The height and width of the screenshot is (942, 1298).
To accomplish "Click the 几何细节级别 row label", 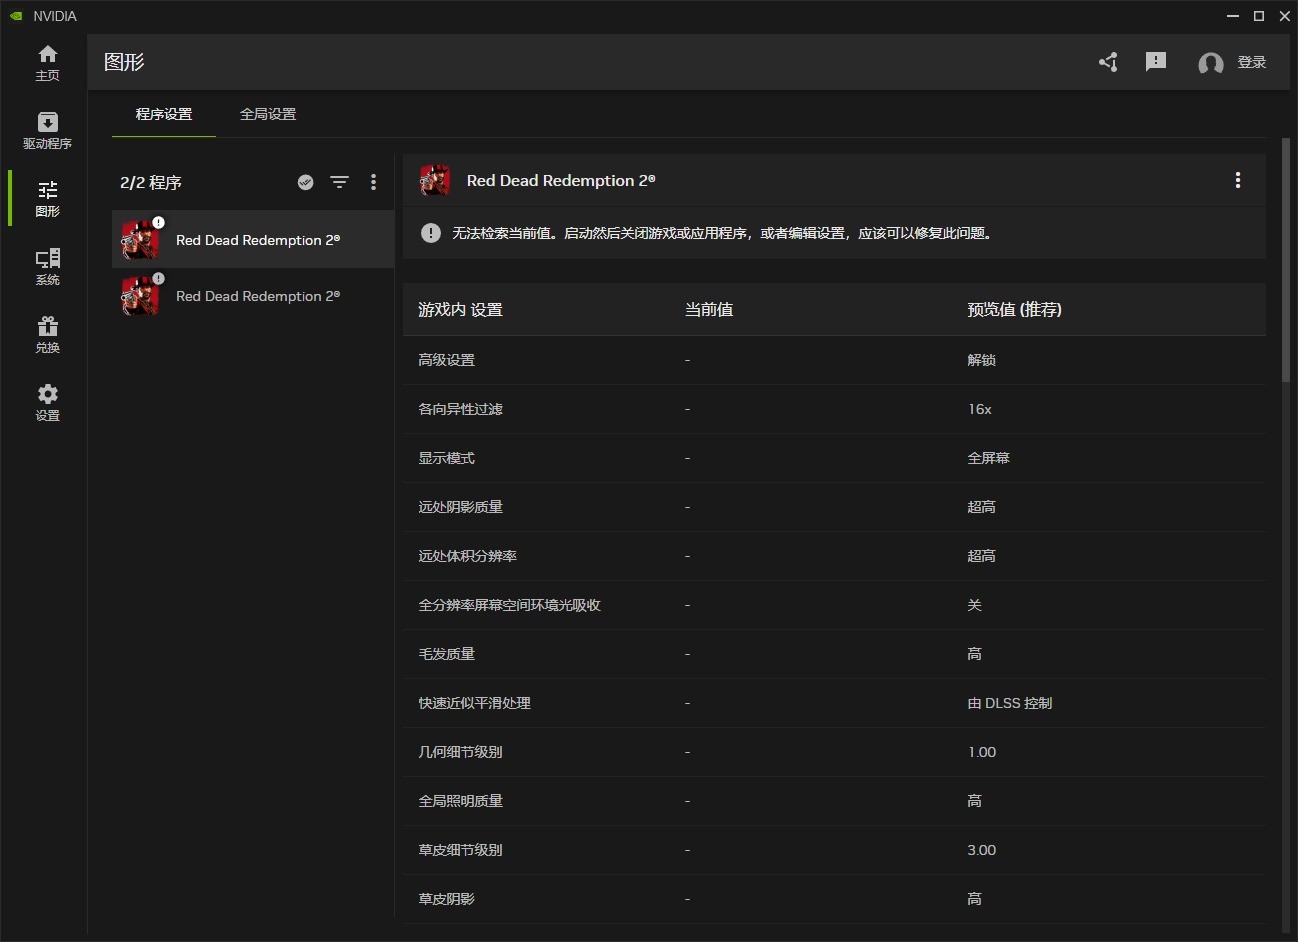I will click(x=460, y=752).
